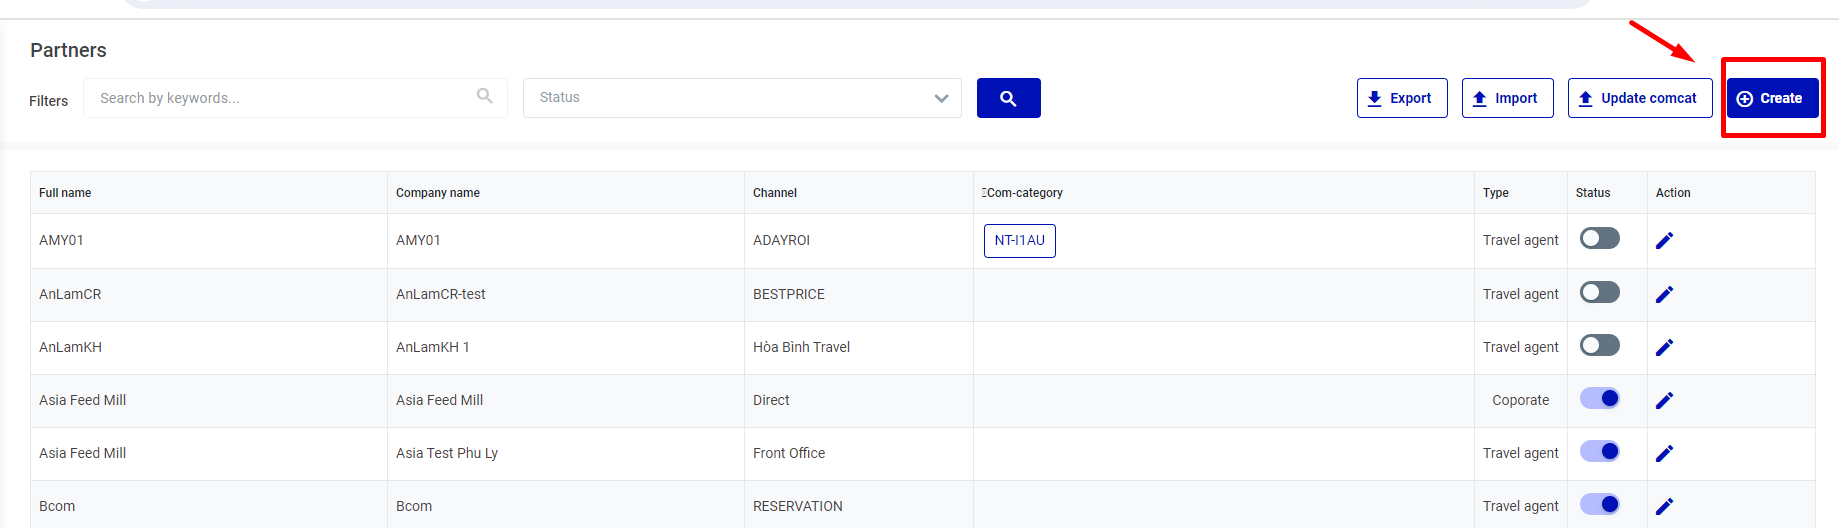Open the edit icon for Asia Test Phu Ly

tap(1664, 454)
